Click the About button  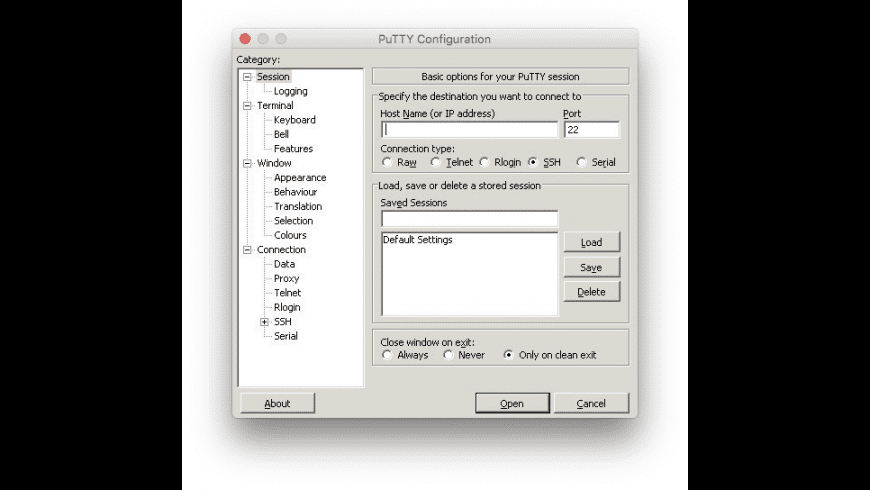click(x=277, y=403)
